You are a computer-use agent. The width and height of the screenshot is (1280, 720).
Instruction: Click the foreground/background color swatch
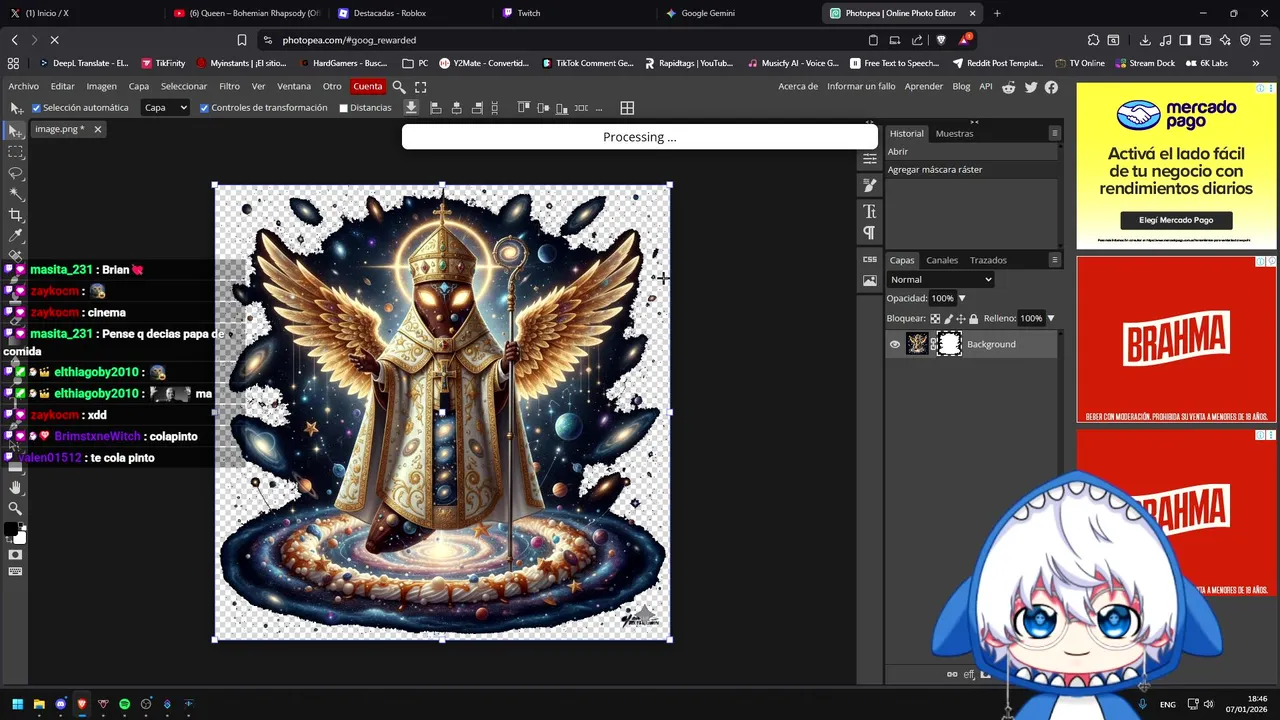pos(15,532)
